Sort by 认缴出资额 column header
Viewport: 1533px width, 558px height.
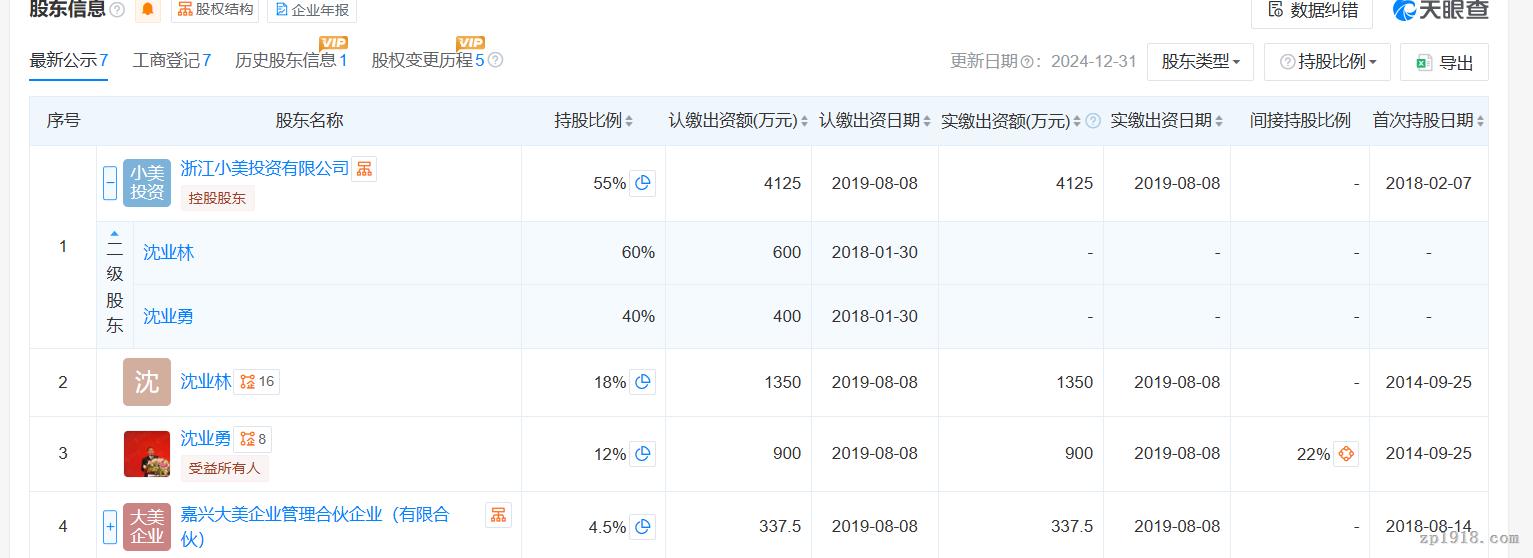(738, 121)
